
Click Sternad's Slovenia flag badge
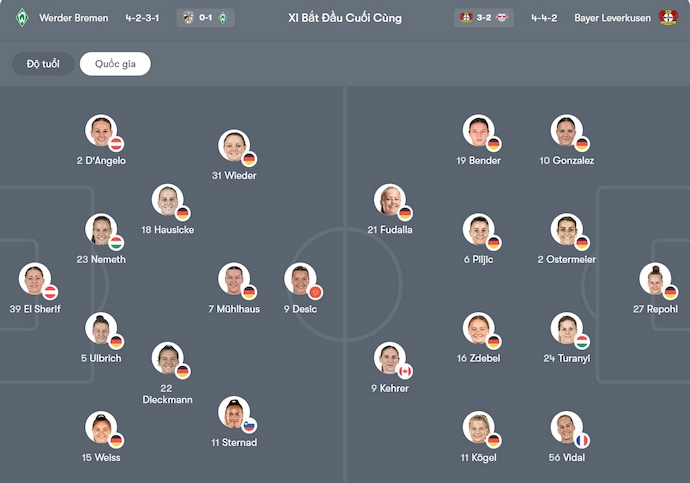[249, 425]
